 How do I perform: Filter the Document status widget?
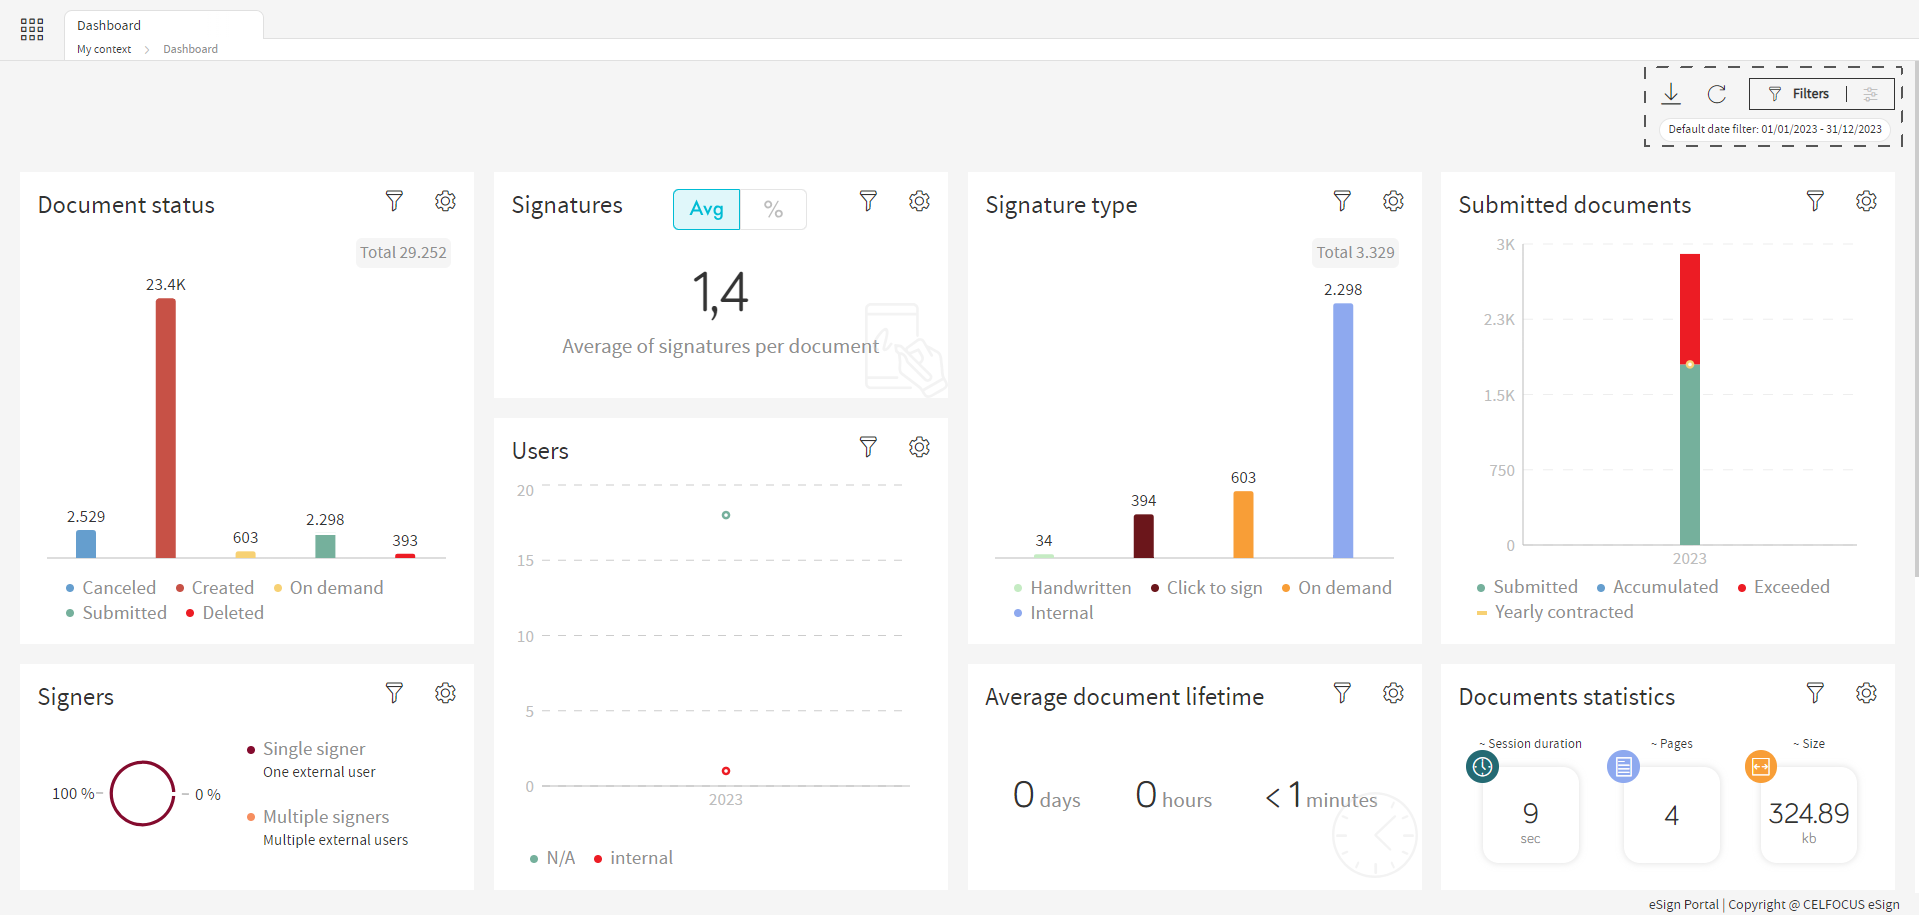coord(394,201)
